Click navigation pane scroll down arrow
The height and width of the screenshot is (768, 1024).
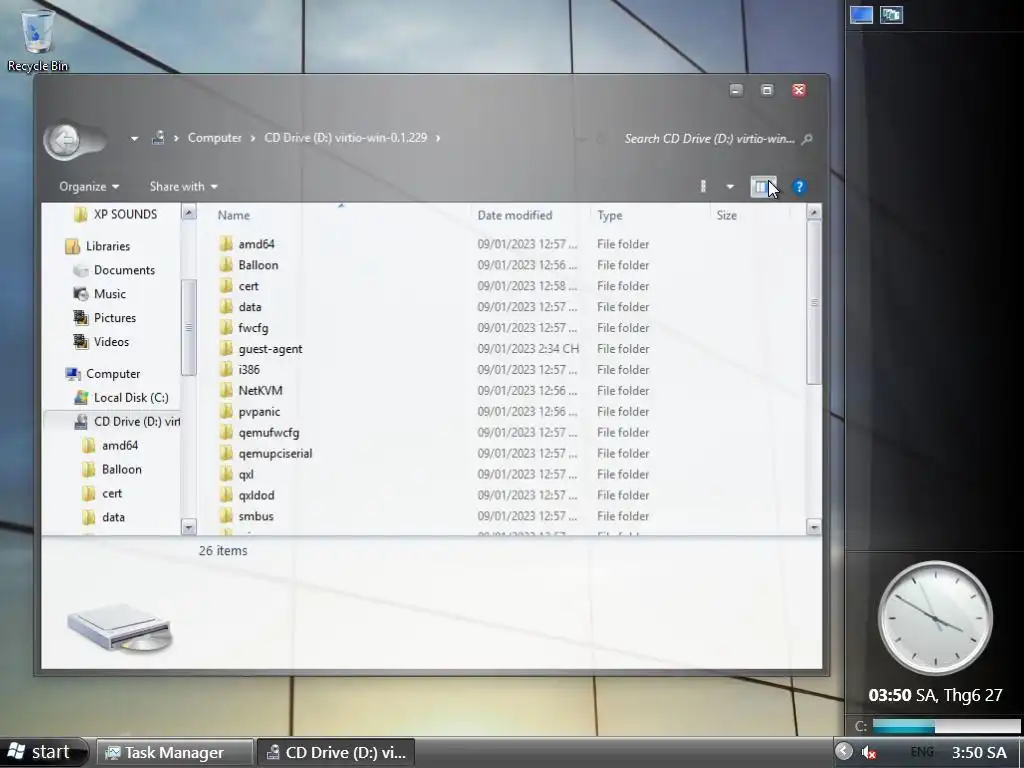point(189,526)
